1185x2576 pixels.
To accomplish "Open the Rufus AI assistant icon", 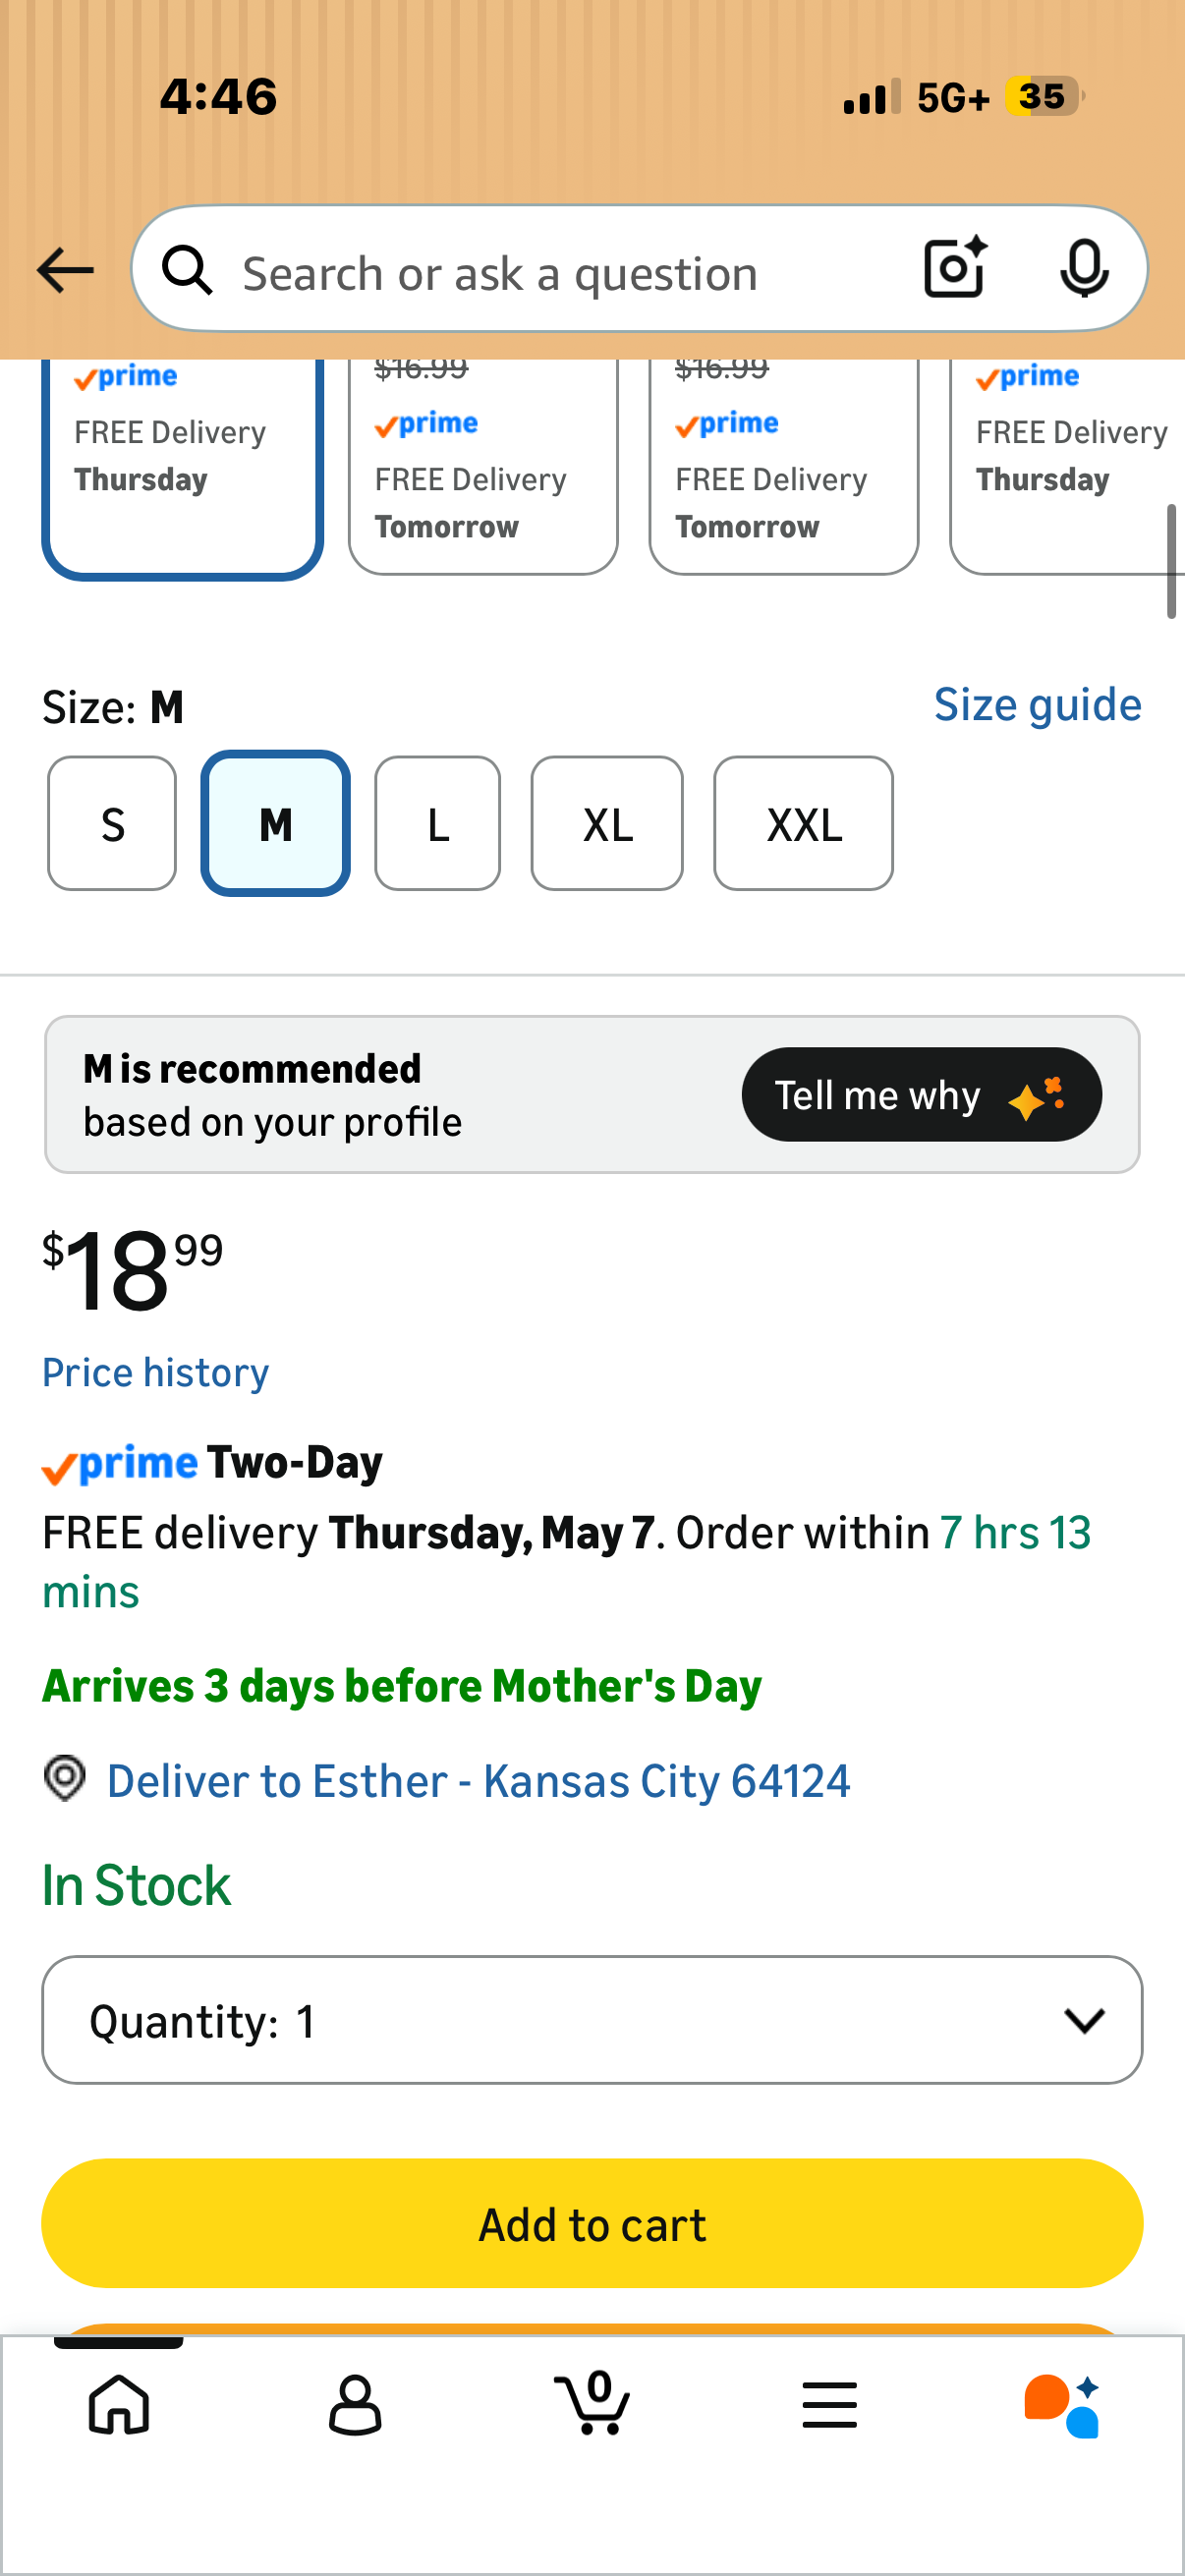I will coord(1063,2405).
